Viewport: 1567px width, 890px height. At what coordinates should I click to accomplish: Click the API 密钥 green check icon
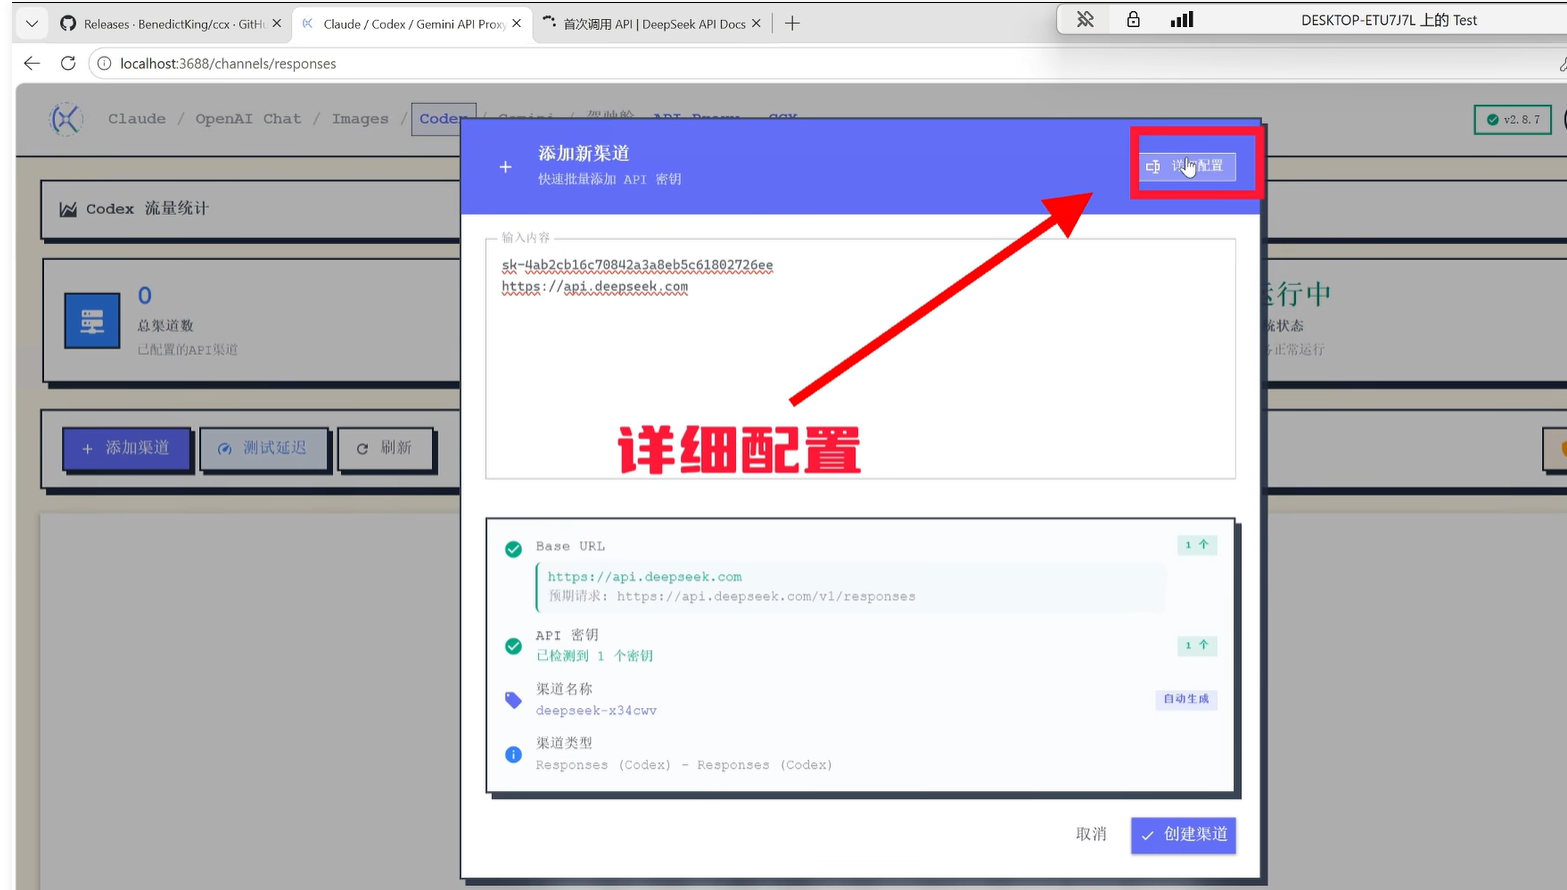click(513, 646)
